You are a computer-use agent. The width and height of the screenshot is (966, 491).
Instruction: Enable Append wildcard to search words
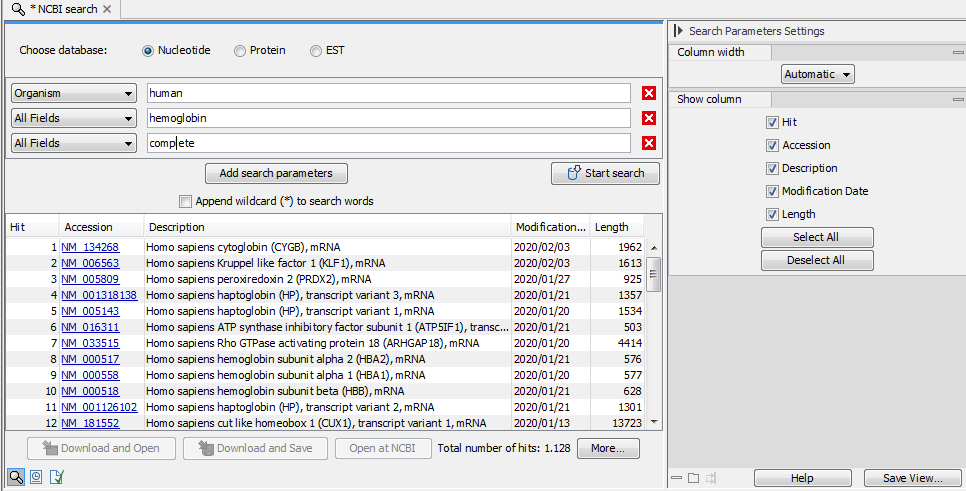coord(185,201)
